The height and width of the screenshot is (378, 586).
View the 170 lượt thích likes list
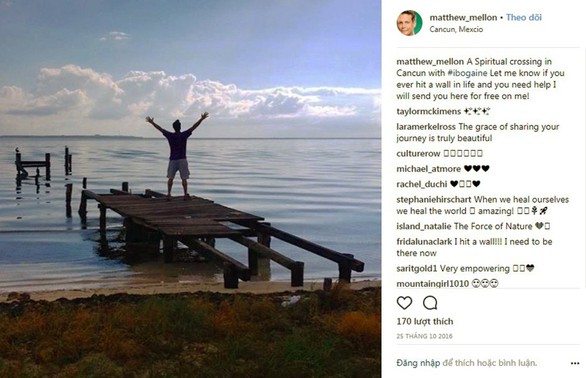(425, 322)
